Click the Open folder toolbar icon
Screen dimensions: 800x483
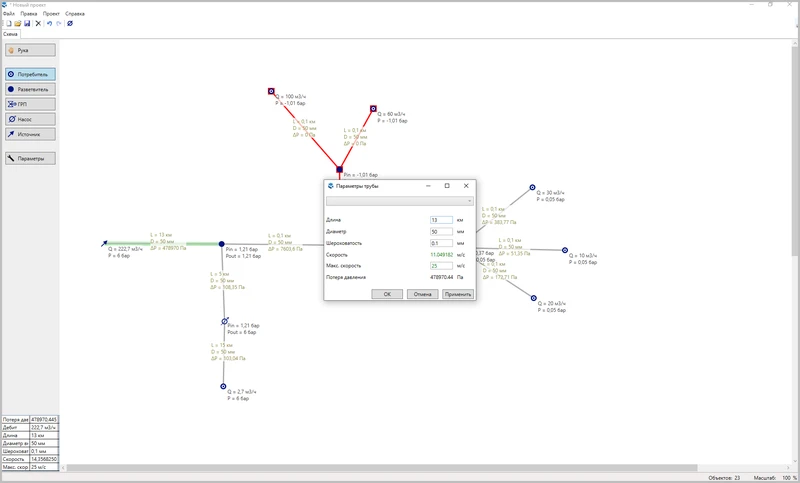[x=16, y=23]
